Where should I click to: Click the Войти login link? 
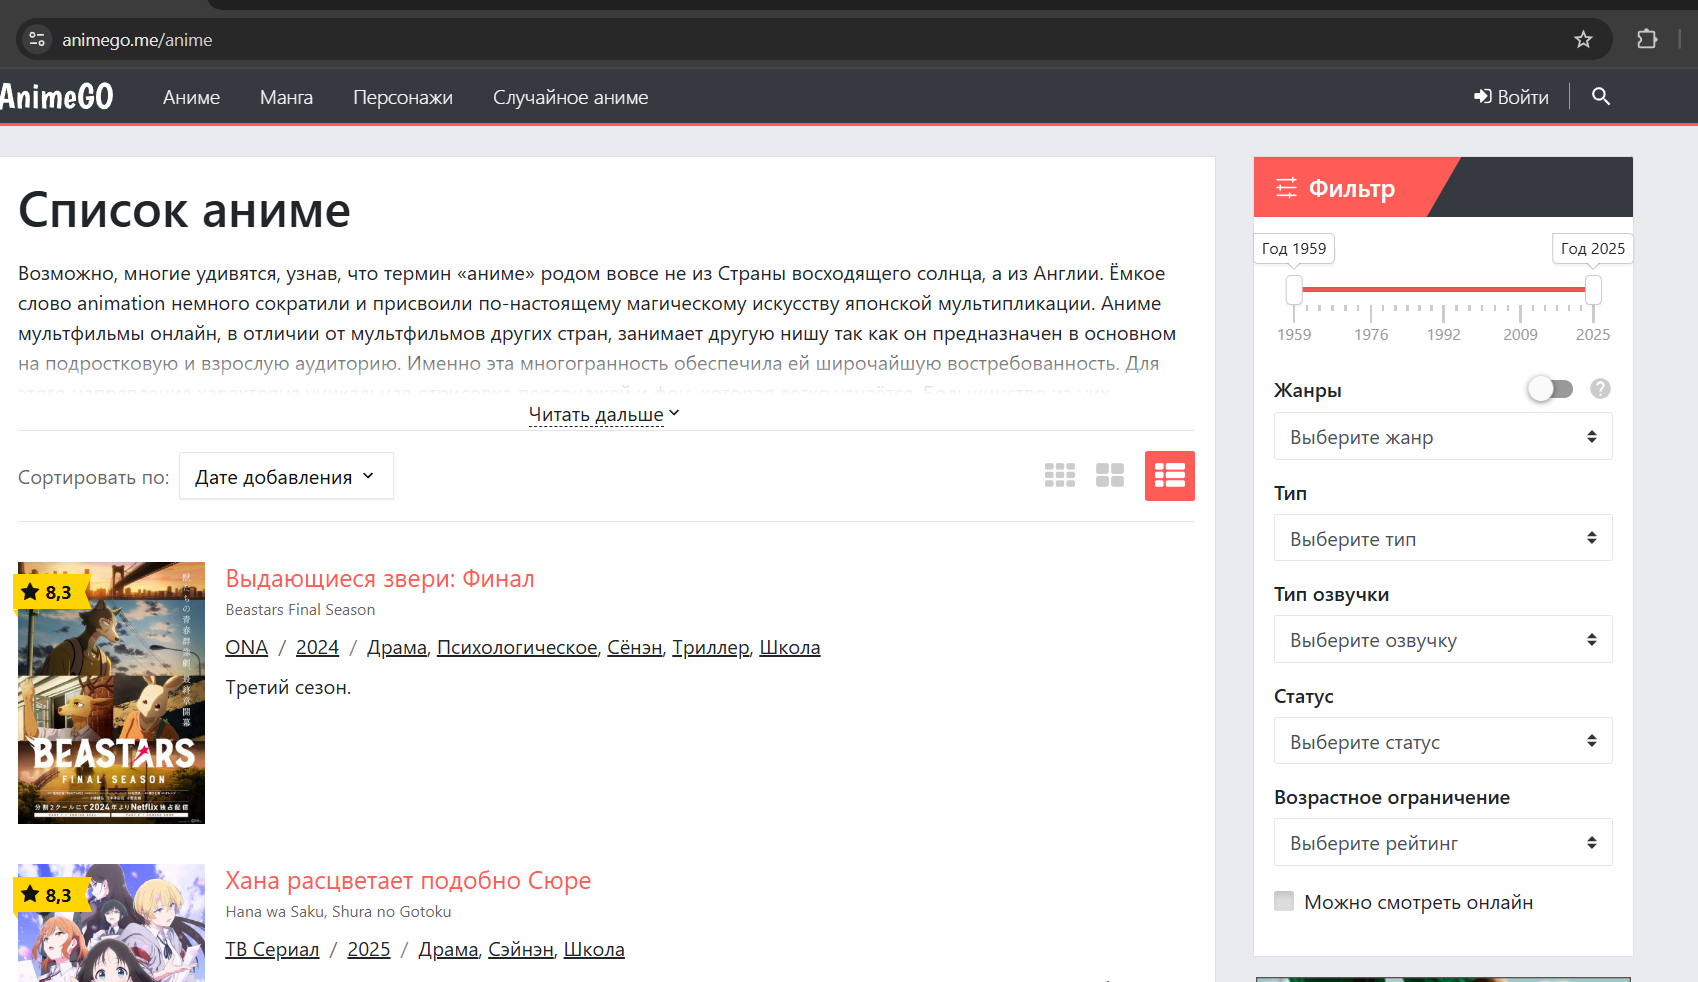click(x=1511, y=97)
